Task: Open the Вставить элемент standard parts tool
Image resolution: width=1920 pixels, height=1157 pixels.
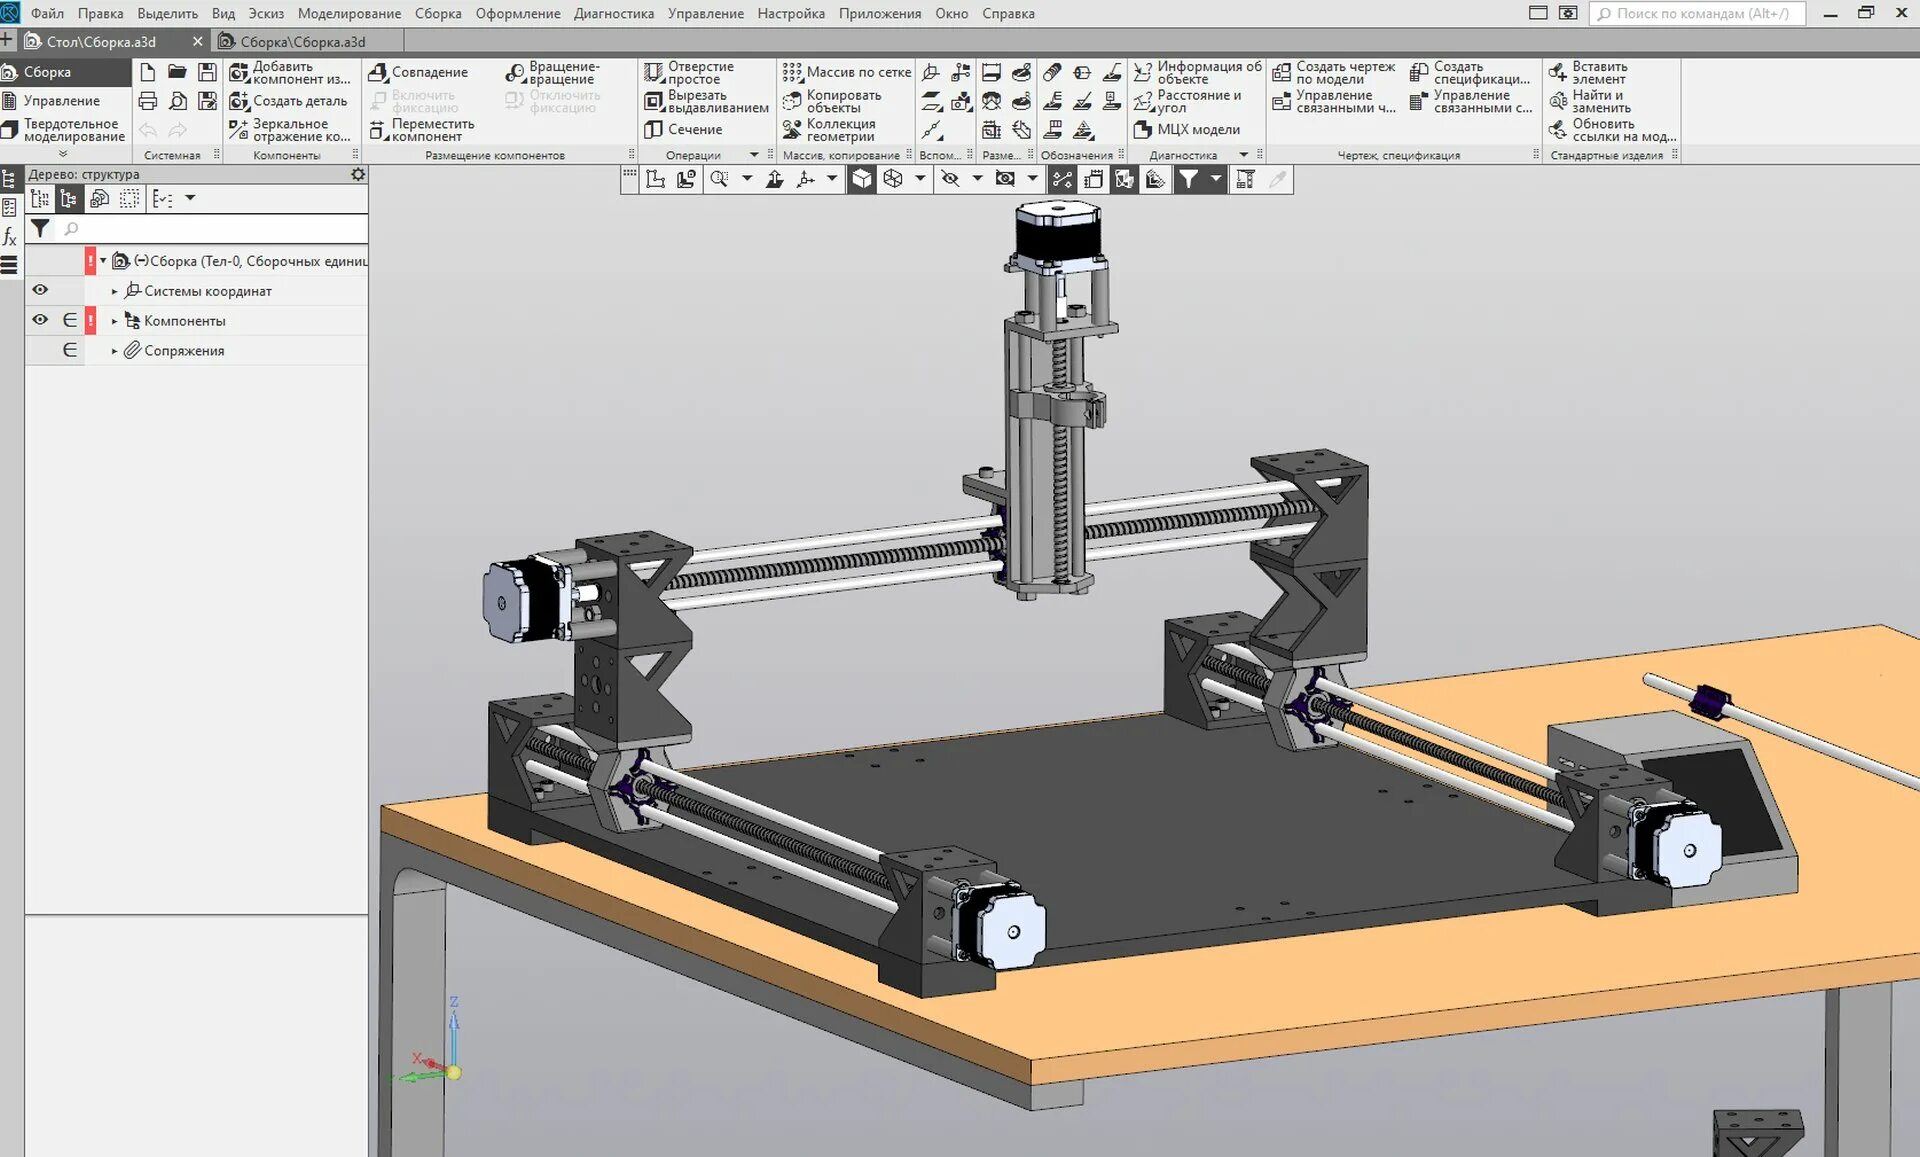Action: (1588, 72)
